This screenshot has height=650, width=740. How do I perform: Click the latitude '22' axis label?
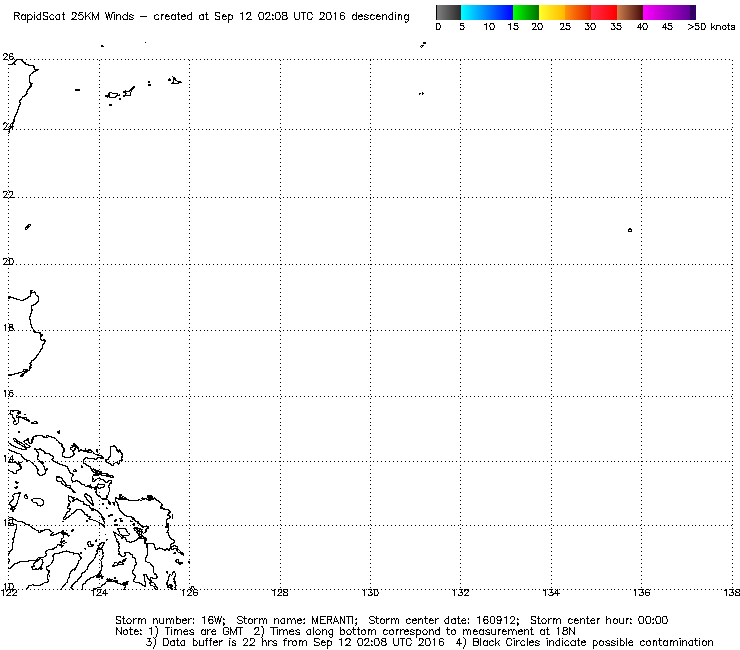(x=8, y=194)
